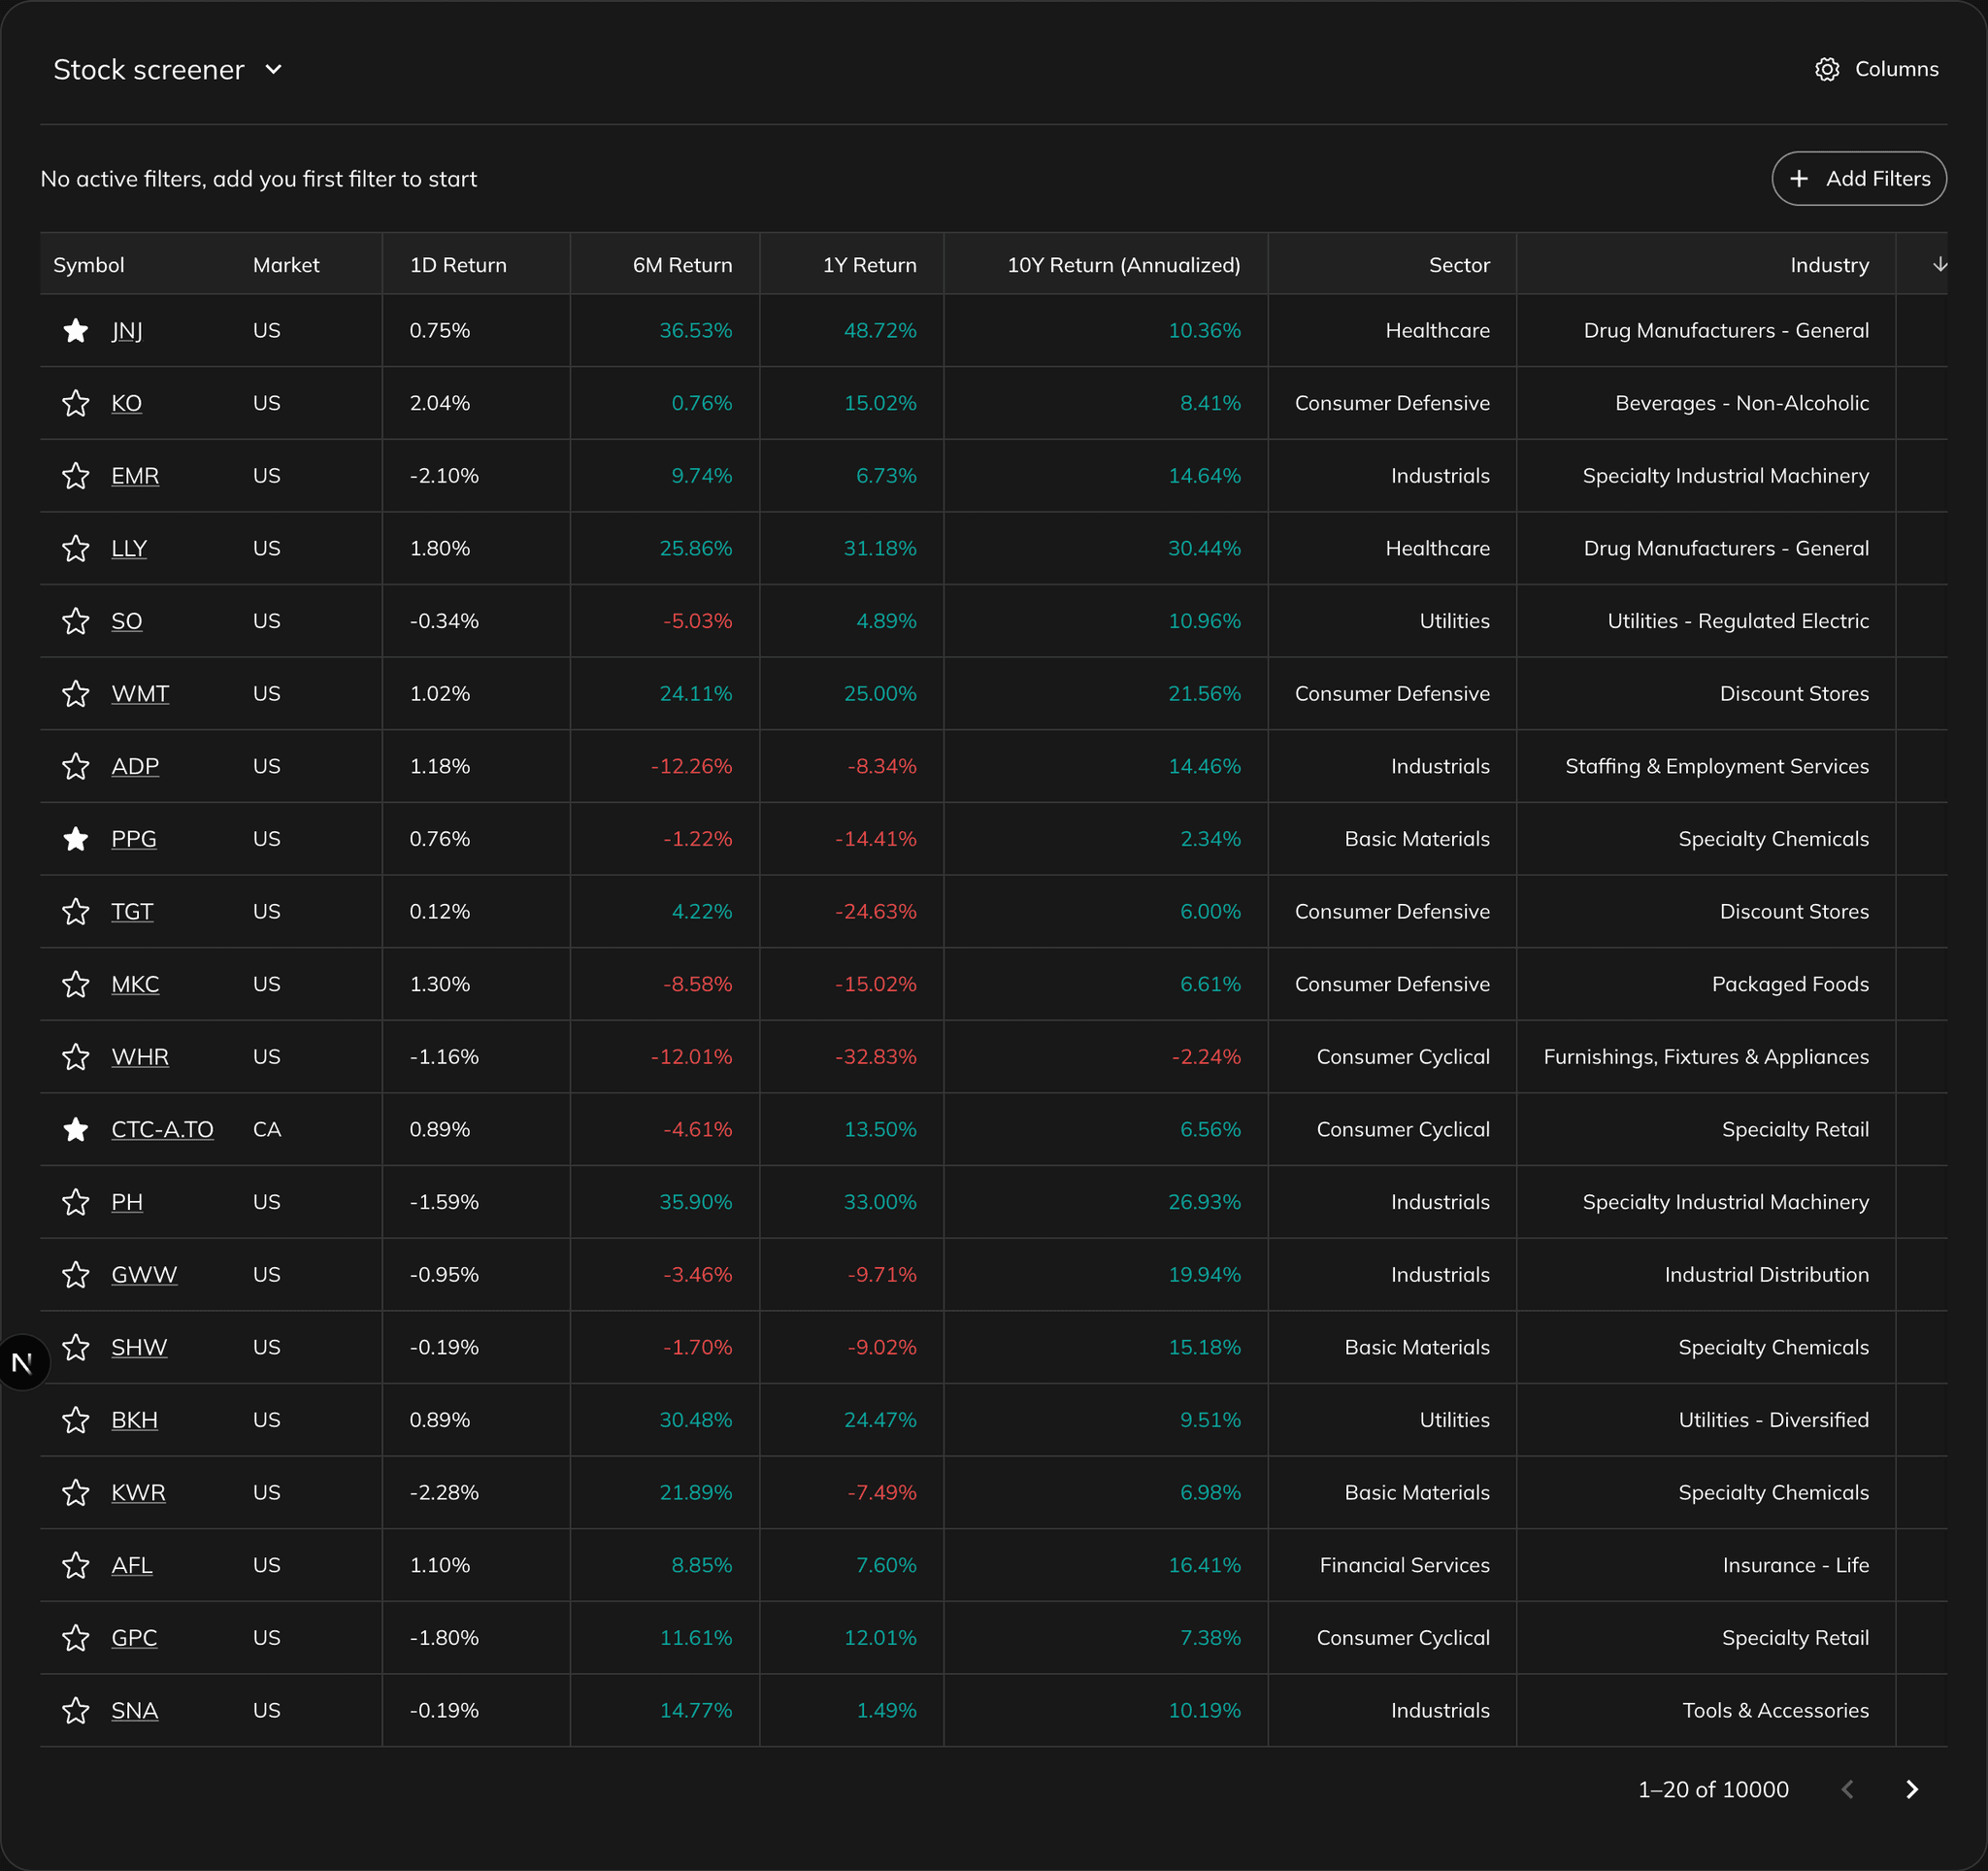Viewport: 1988px width, 1871px height.
Task: Click the star icon beside AFL
Action: [x=76, y=1565]
